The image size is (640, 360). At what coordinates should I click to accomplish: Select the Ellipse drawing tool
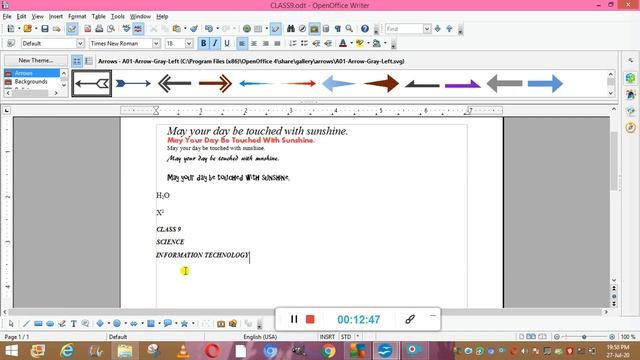[x=50, y=324]
